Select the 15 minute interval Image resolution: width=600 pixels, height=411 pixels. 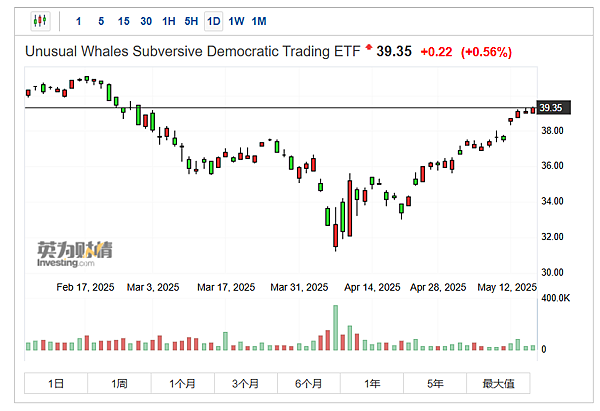(x=124, y=21)
